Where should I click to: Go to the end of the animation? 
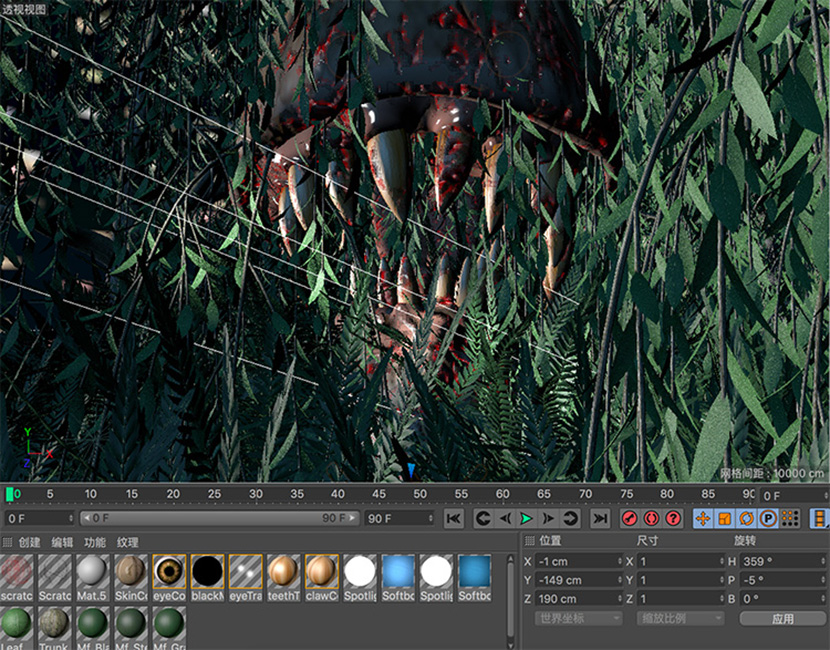tap(600, 518)
